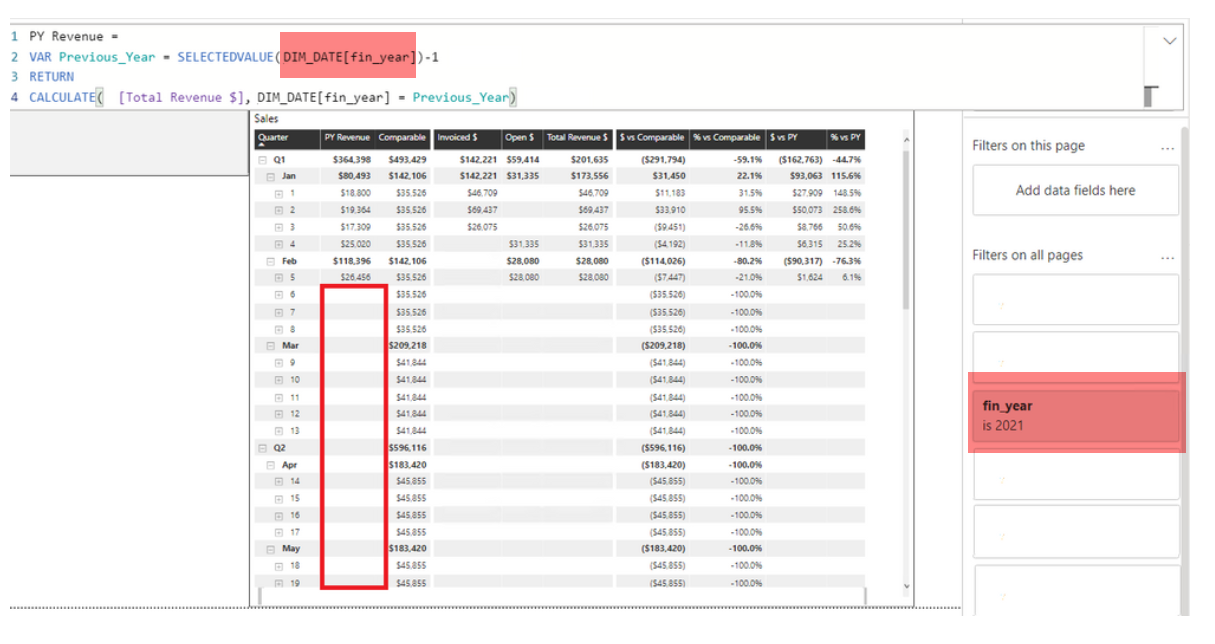Select the $59,414 Open $ cell
This screenshot has height=644, width=1215.
tap(522, 160)
